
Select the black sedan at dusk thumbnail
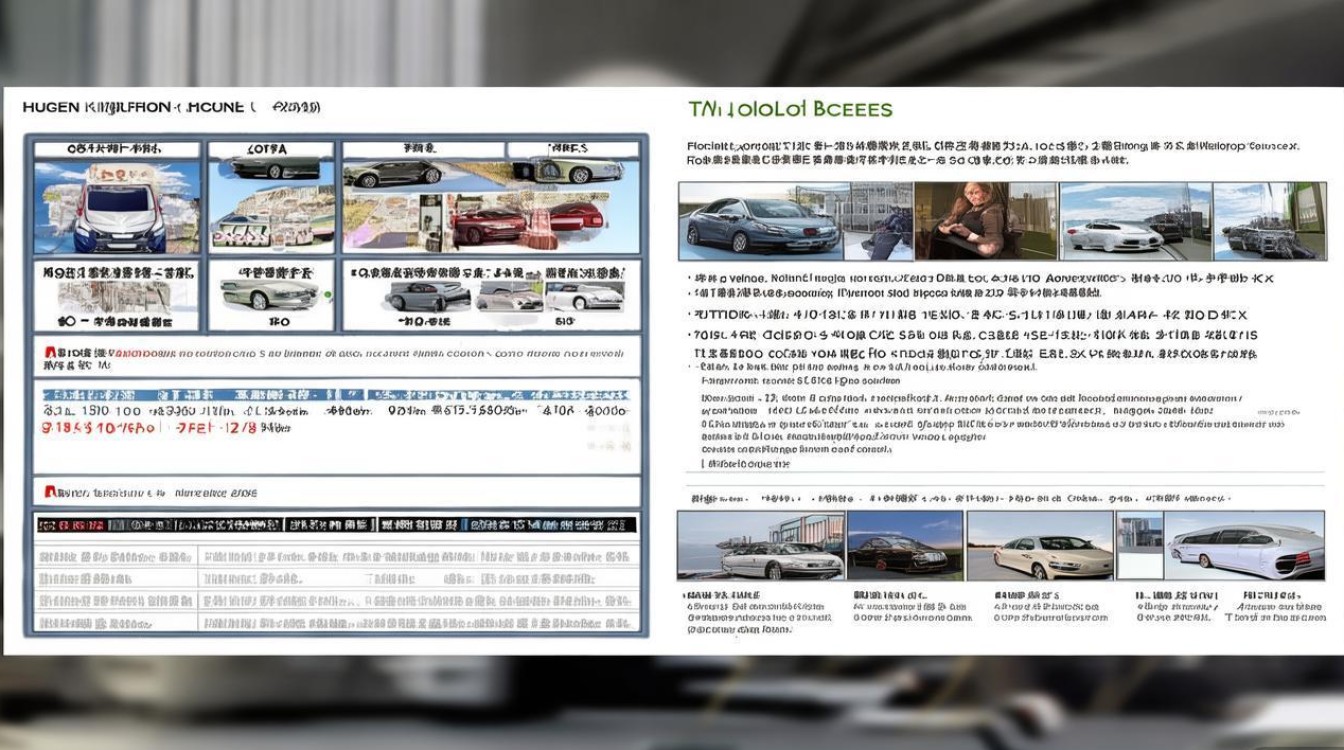coord(904,546)
